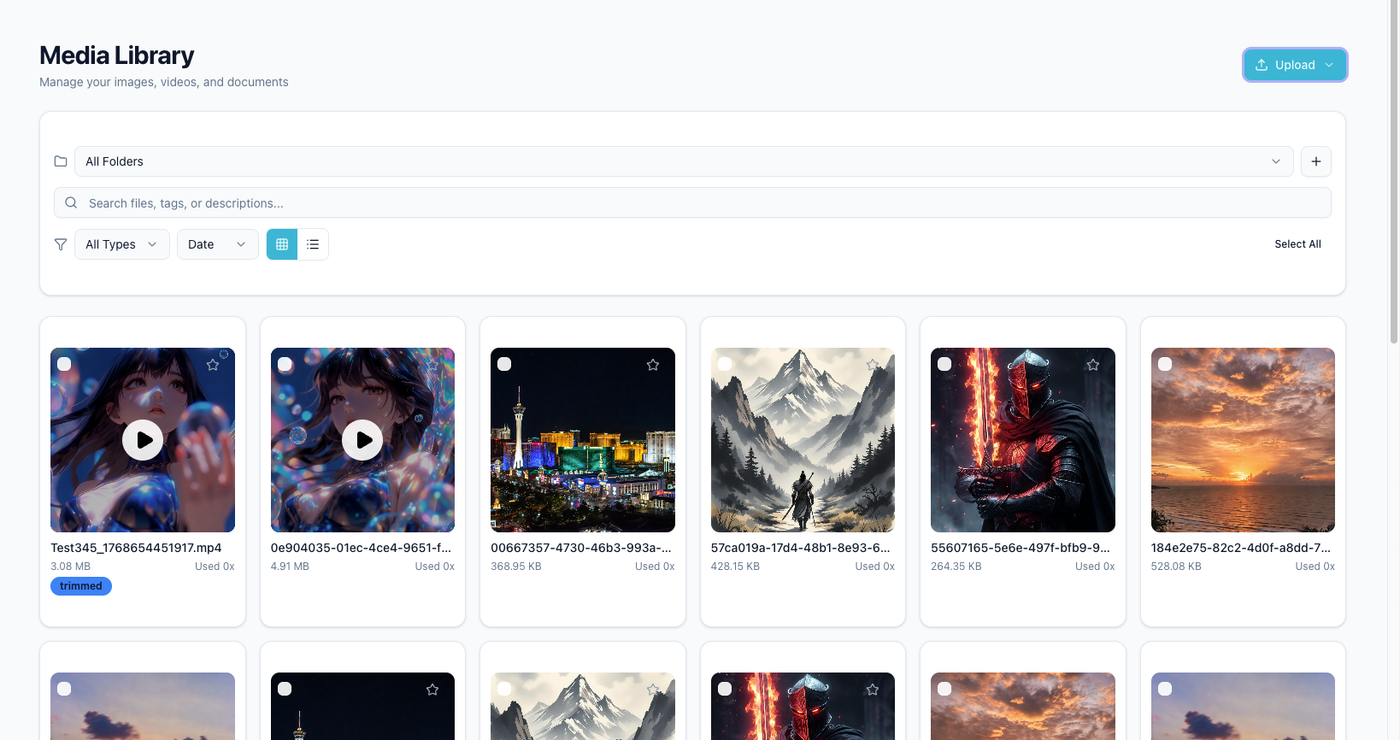The height and width of the screenshot is (740, 1400).
Task: Click the 368.95 KB file size text
Action: (517, 566)
